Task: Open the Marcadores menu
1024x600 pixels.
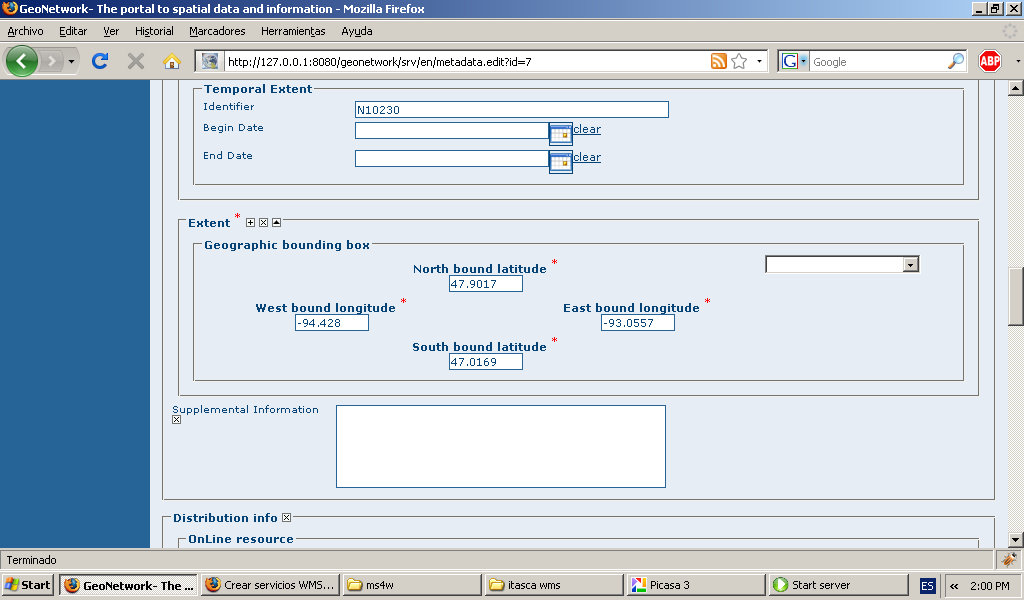Action: coord(217,31)
